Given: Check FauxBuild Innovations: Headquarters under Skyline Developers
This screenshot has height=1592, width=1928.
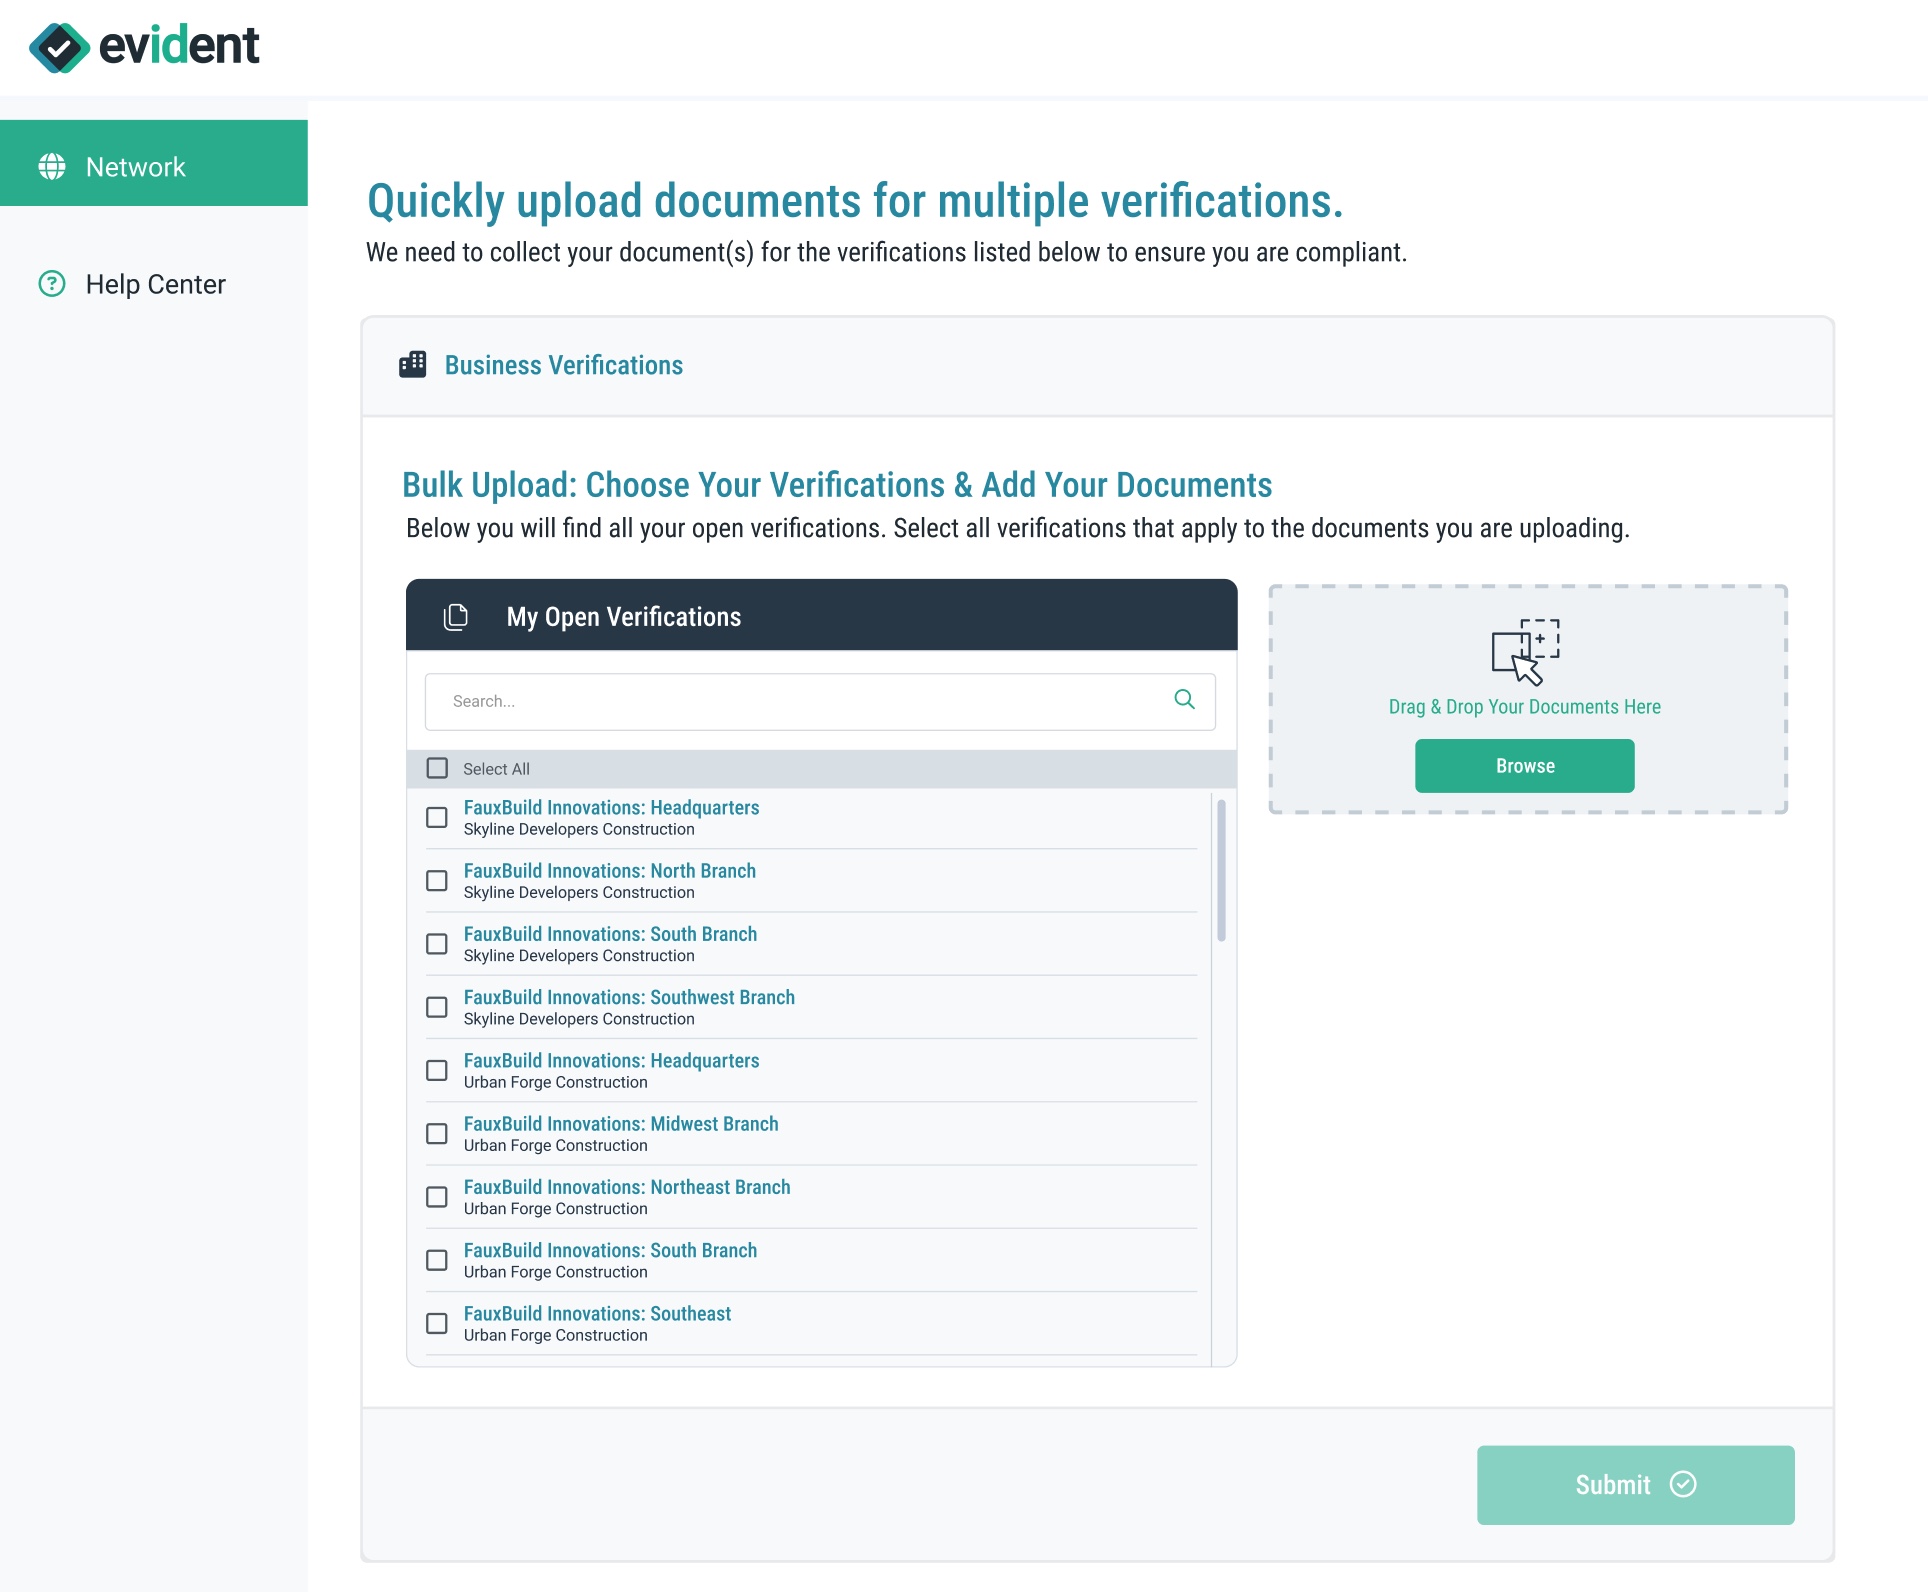Looking at the screenshot, I should point(437,817).
